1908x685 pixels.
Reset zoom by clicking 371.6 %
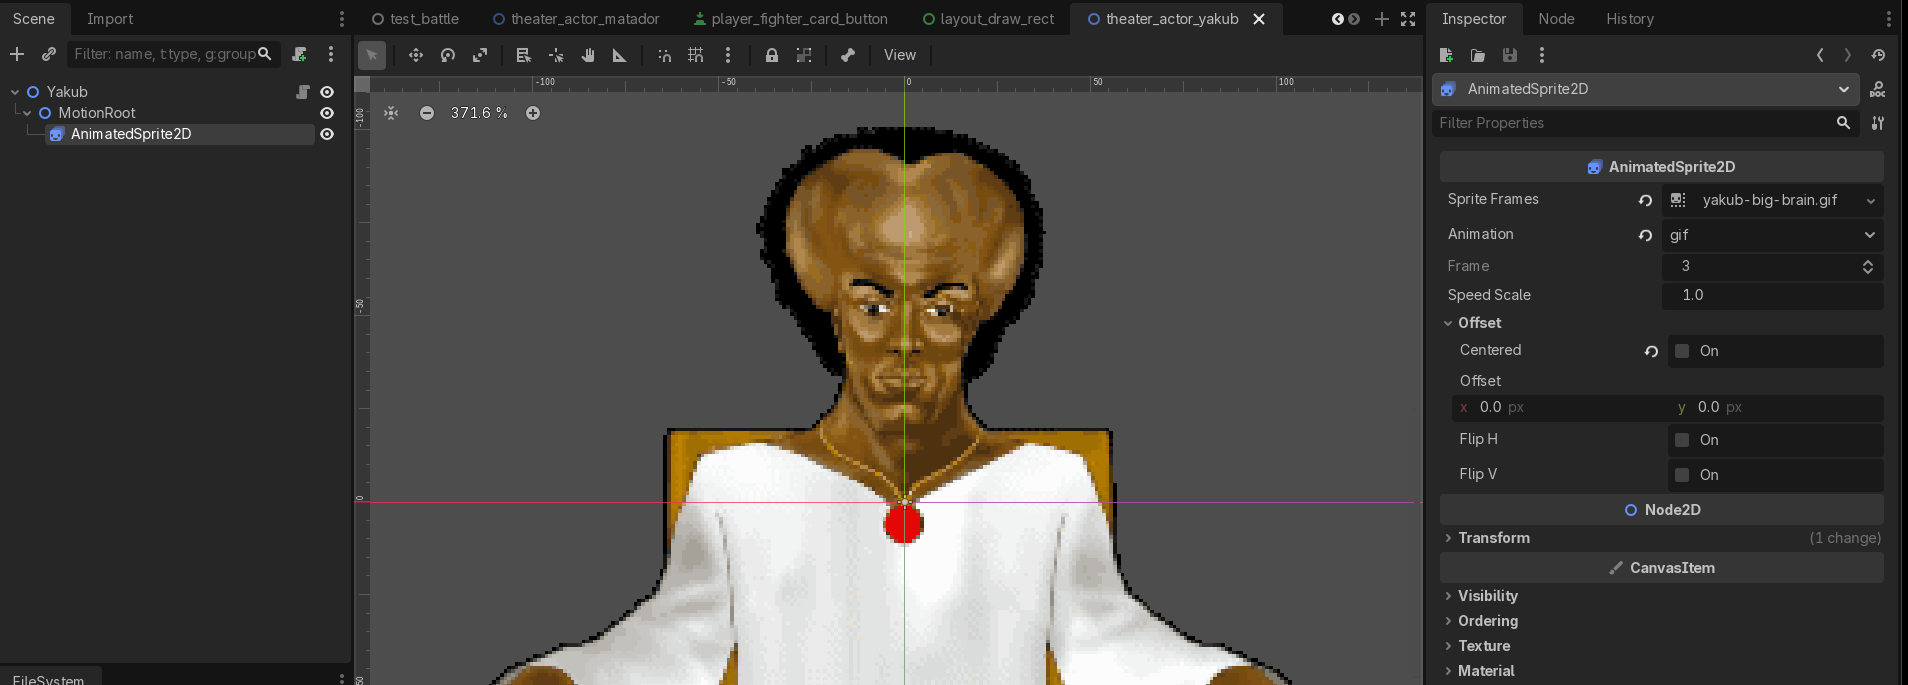(479, 113)
